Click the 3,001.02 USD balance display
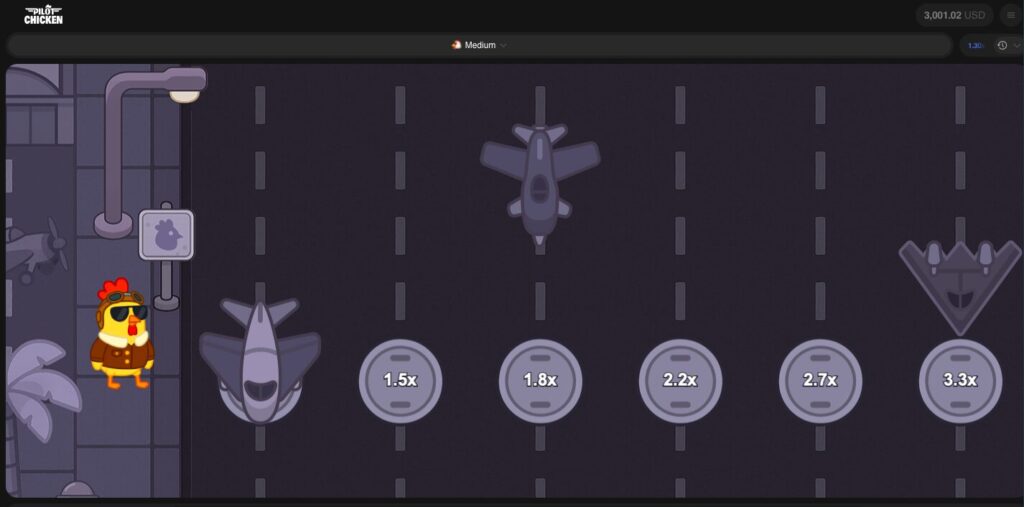1024x507 pixels. point(954,15)
